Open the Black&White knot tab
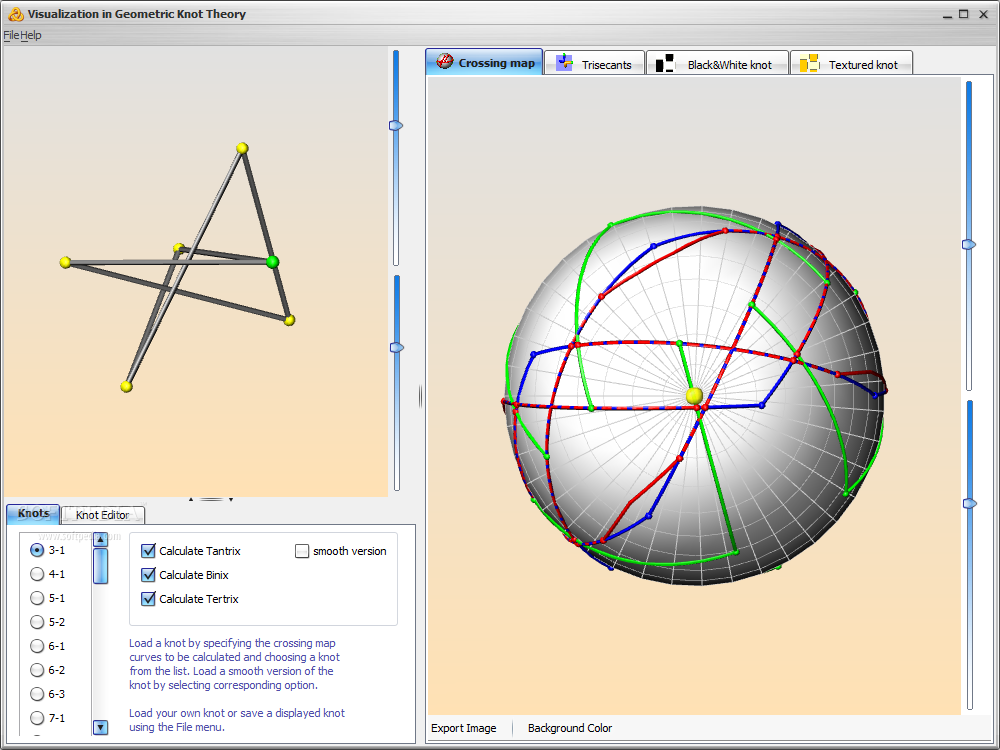The image size is (1000, 750). (717, 63)
